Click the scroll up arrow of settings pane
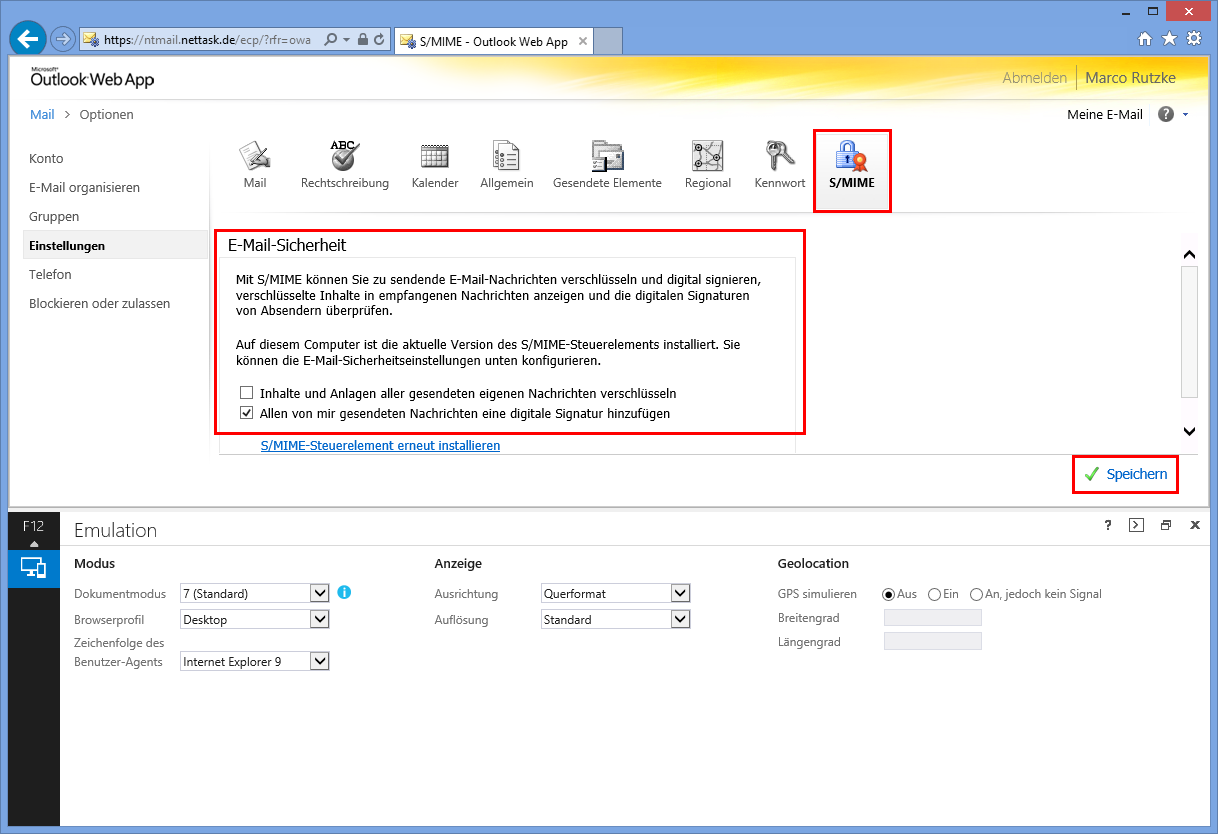1218x834 pixels. (x=1189, y=254)
